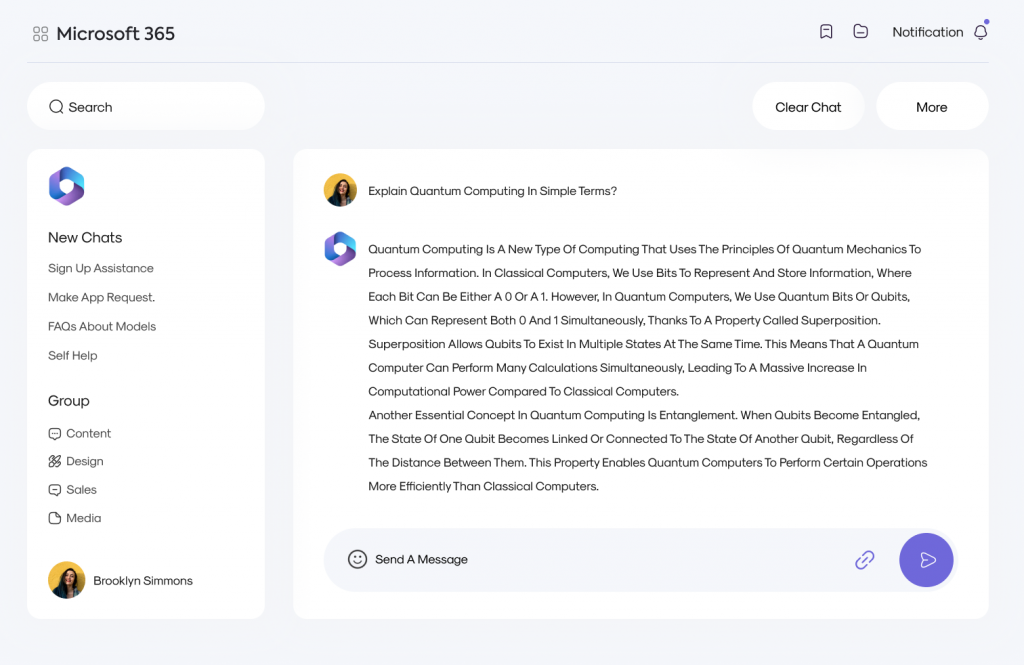Open the app grid icon beside Microsoft 365
The image size is (1024, 665).
(x=40, y=33)
